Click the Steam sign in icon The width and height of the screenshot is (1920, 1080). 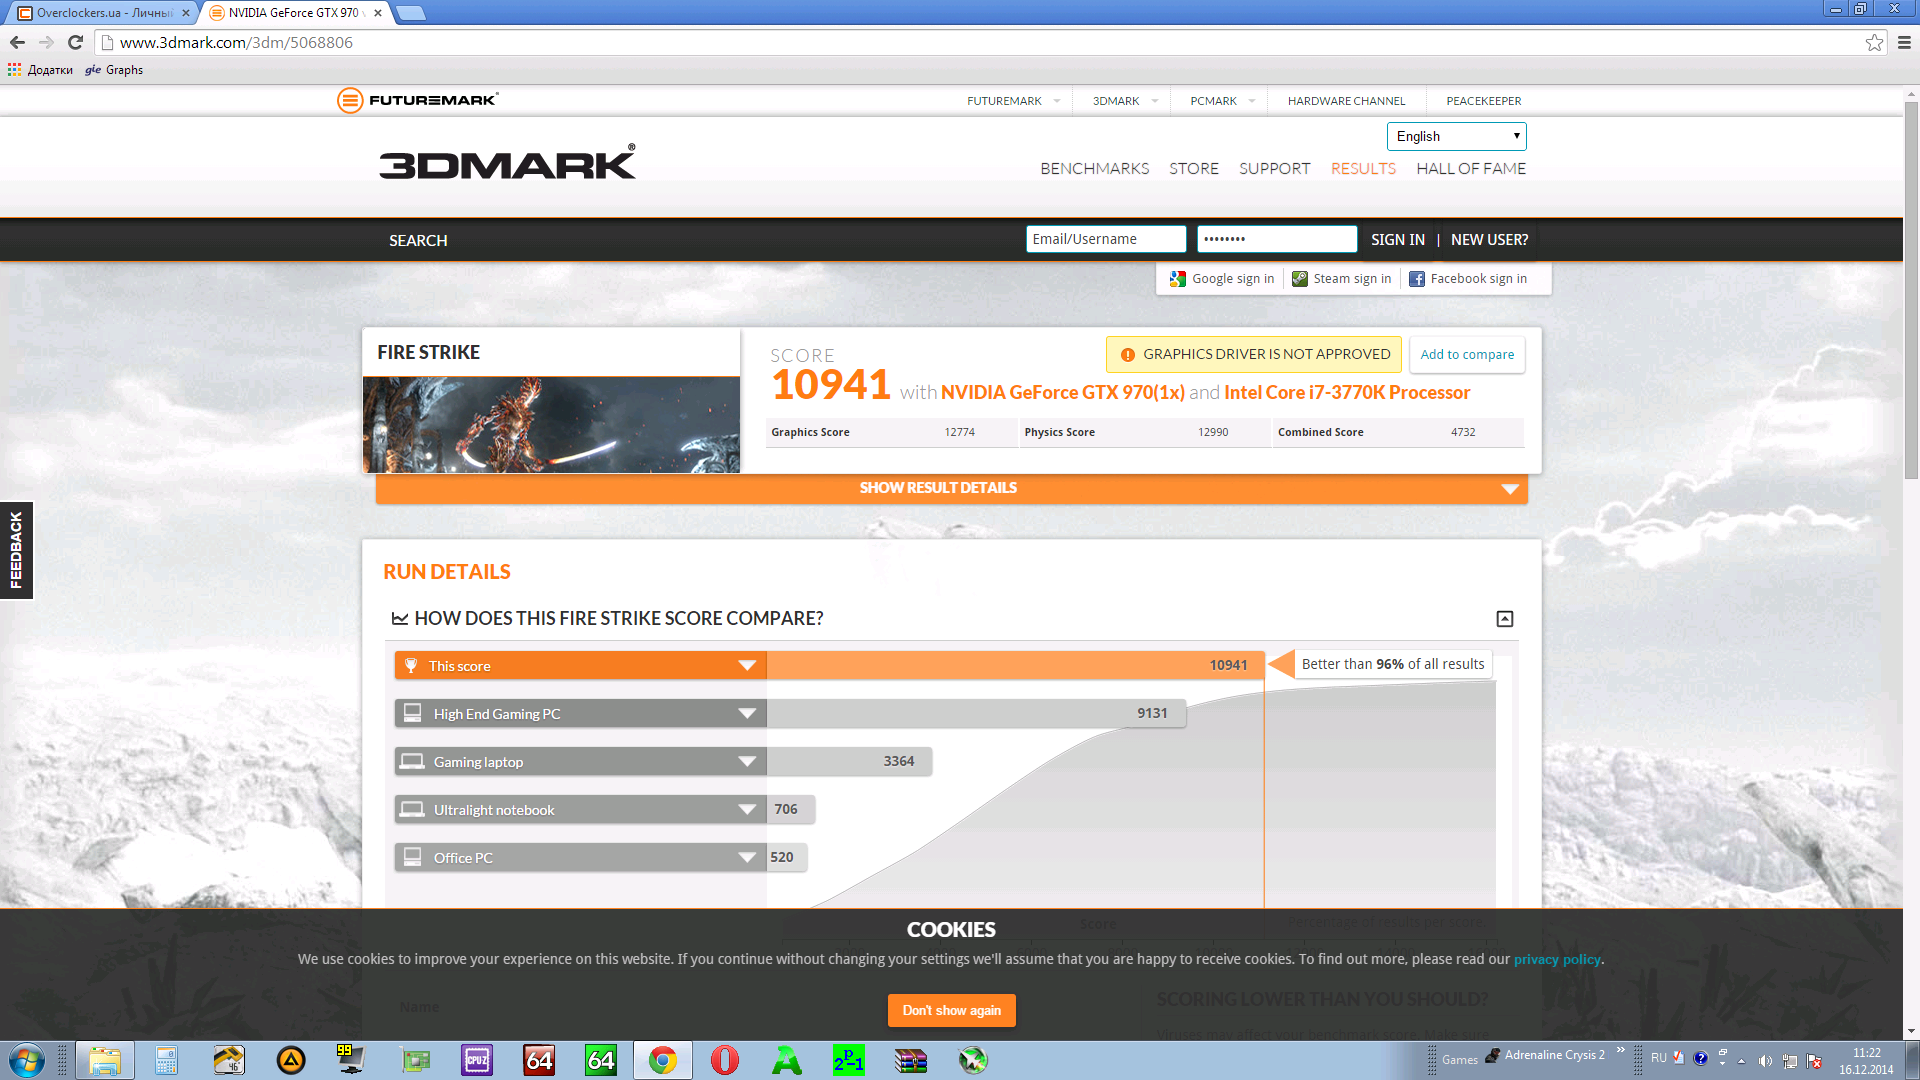1299,279
